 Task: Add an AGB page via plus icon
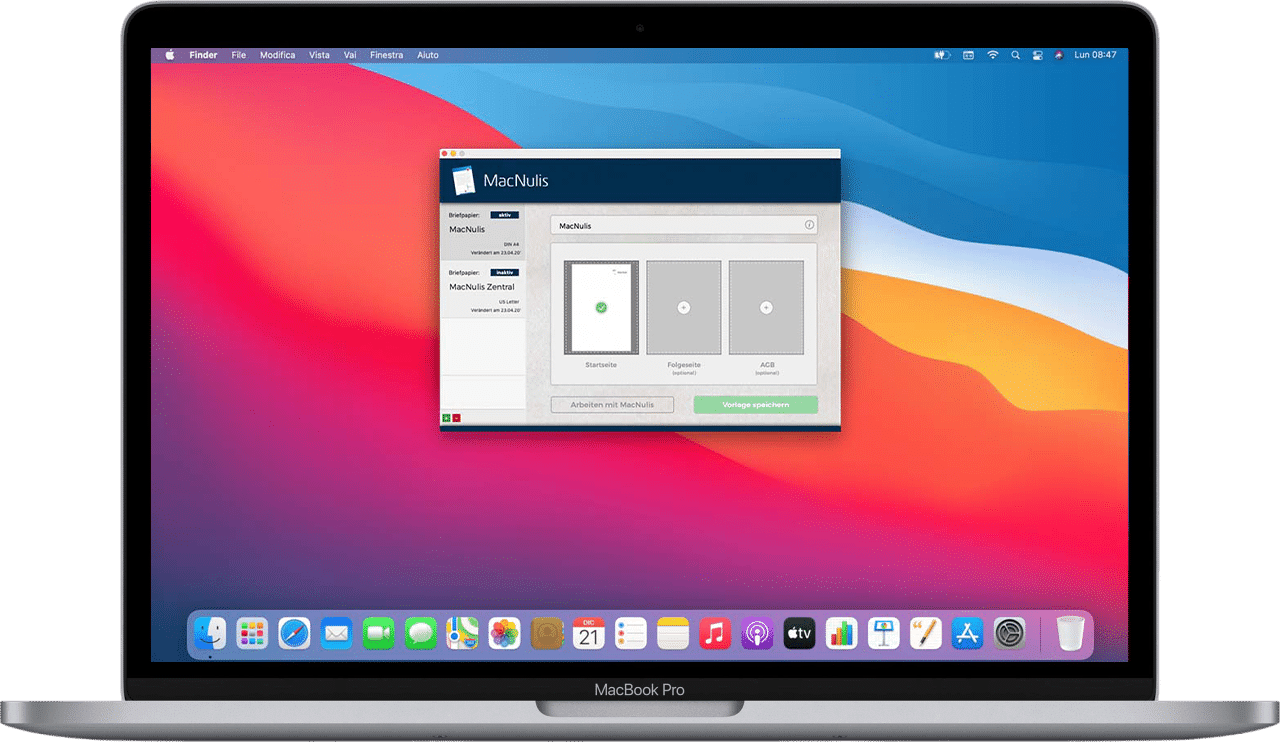[766, 308]
